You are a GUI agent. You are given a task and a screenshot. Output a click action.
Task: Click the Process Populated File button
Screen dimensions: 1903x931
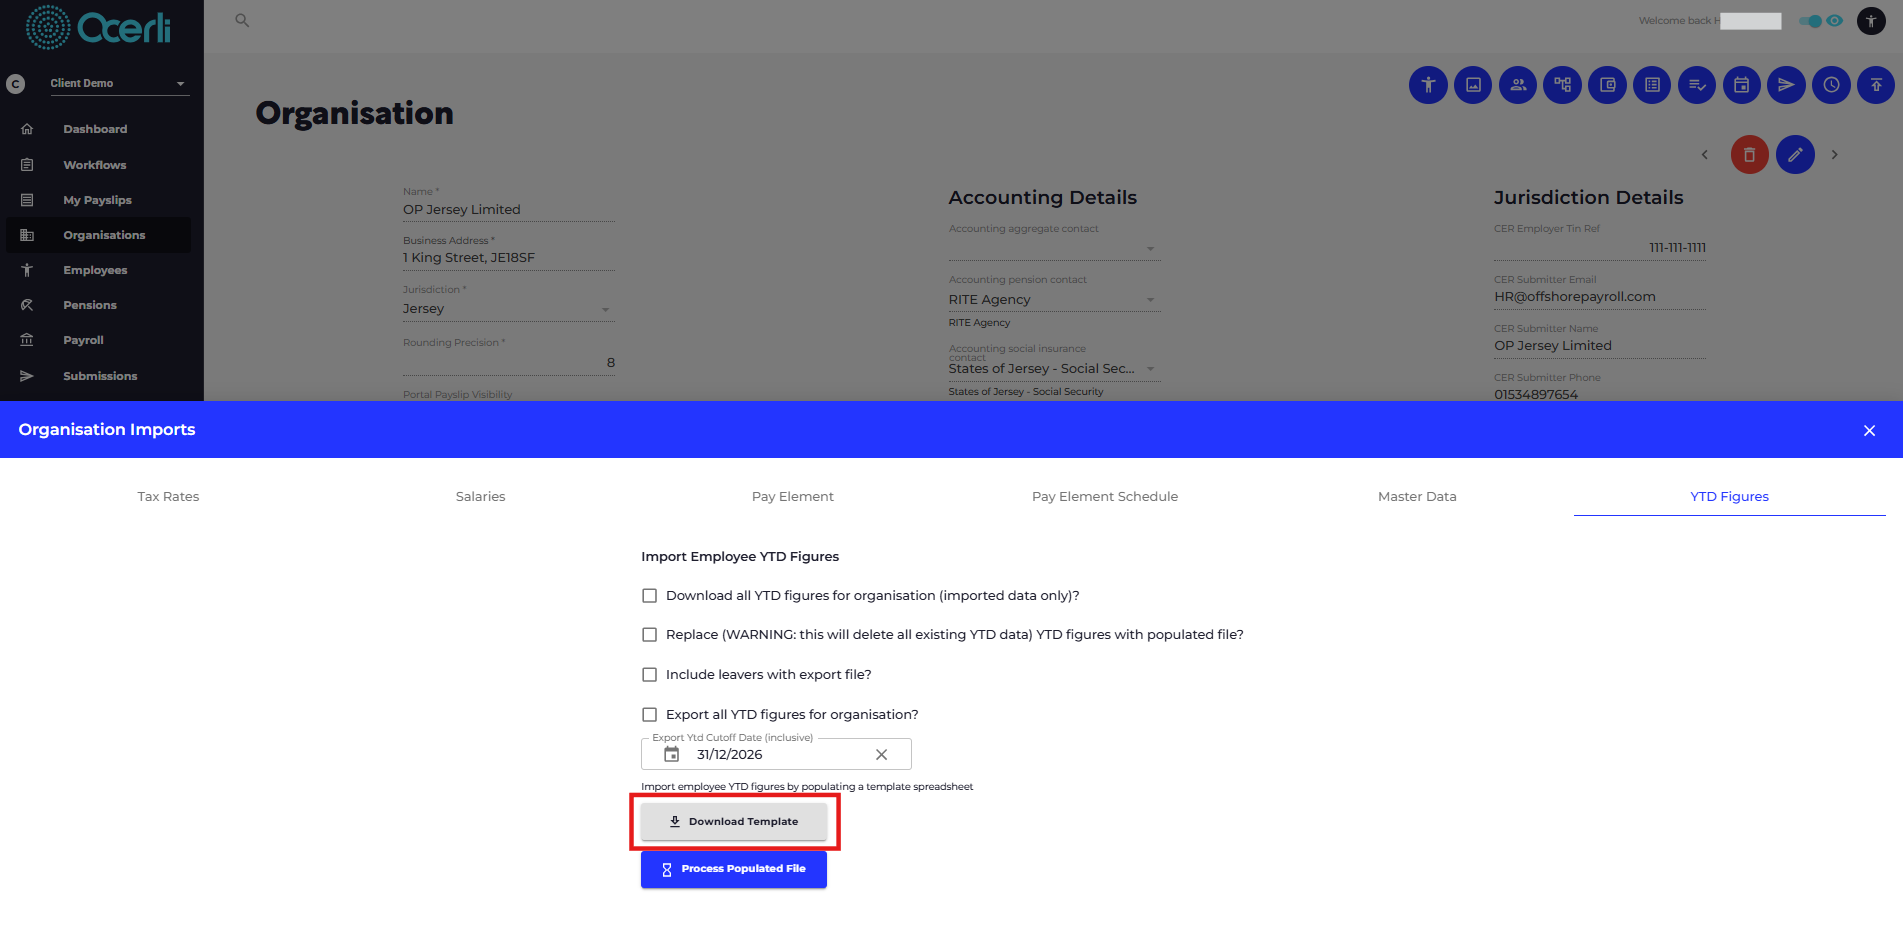pyautogui.click(x=734, y=869)
